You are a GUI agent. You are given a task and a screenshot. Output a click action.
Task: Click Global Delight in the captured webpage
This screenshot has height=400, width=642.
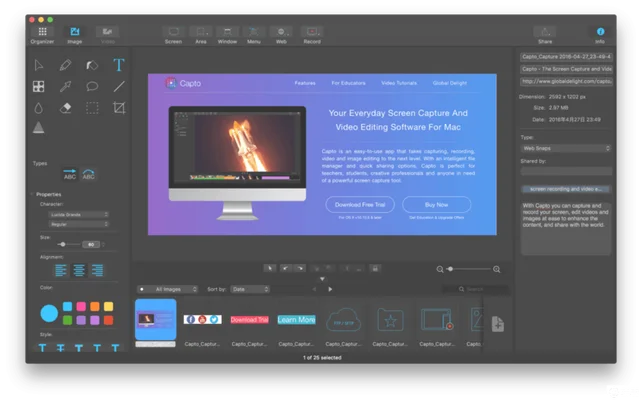450,83
